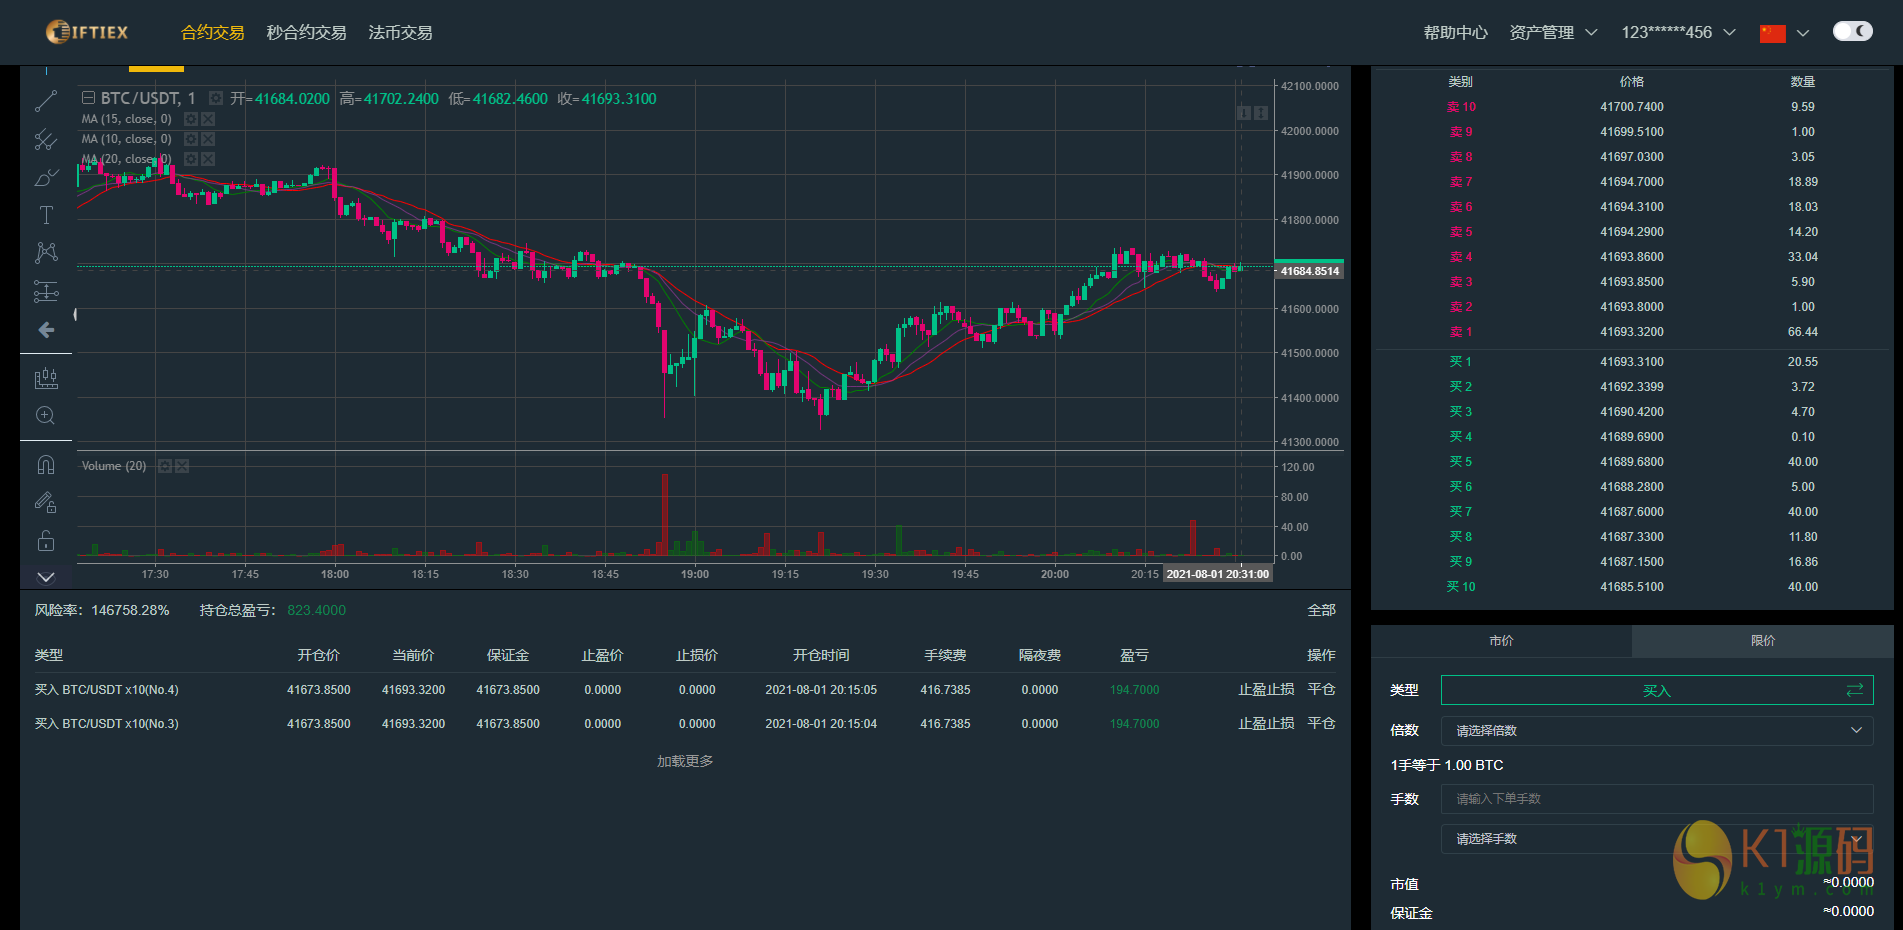The width and height of the screenshot is (1903, 930).
Task: Open the 资产管理 dropdown menu
Action: click(x=1553, y=33)
